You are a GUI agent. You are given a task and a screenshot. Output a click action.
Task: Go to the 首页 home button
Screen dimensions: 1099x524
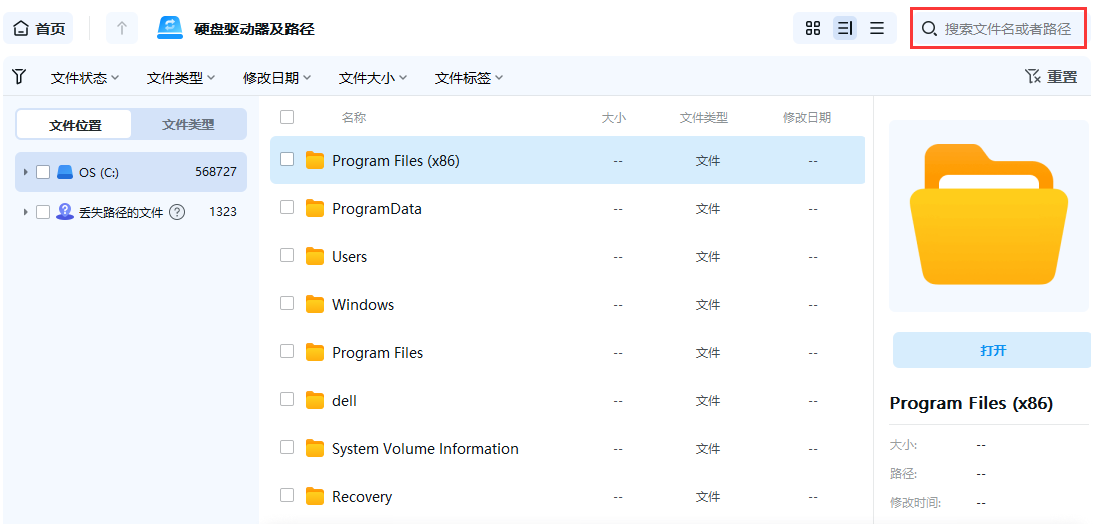pyautogui.click(x=40, y=28)
